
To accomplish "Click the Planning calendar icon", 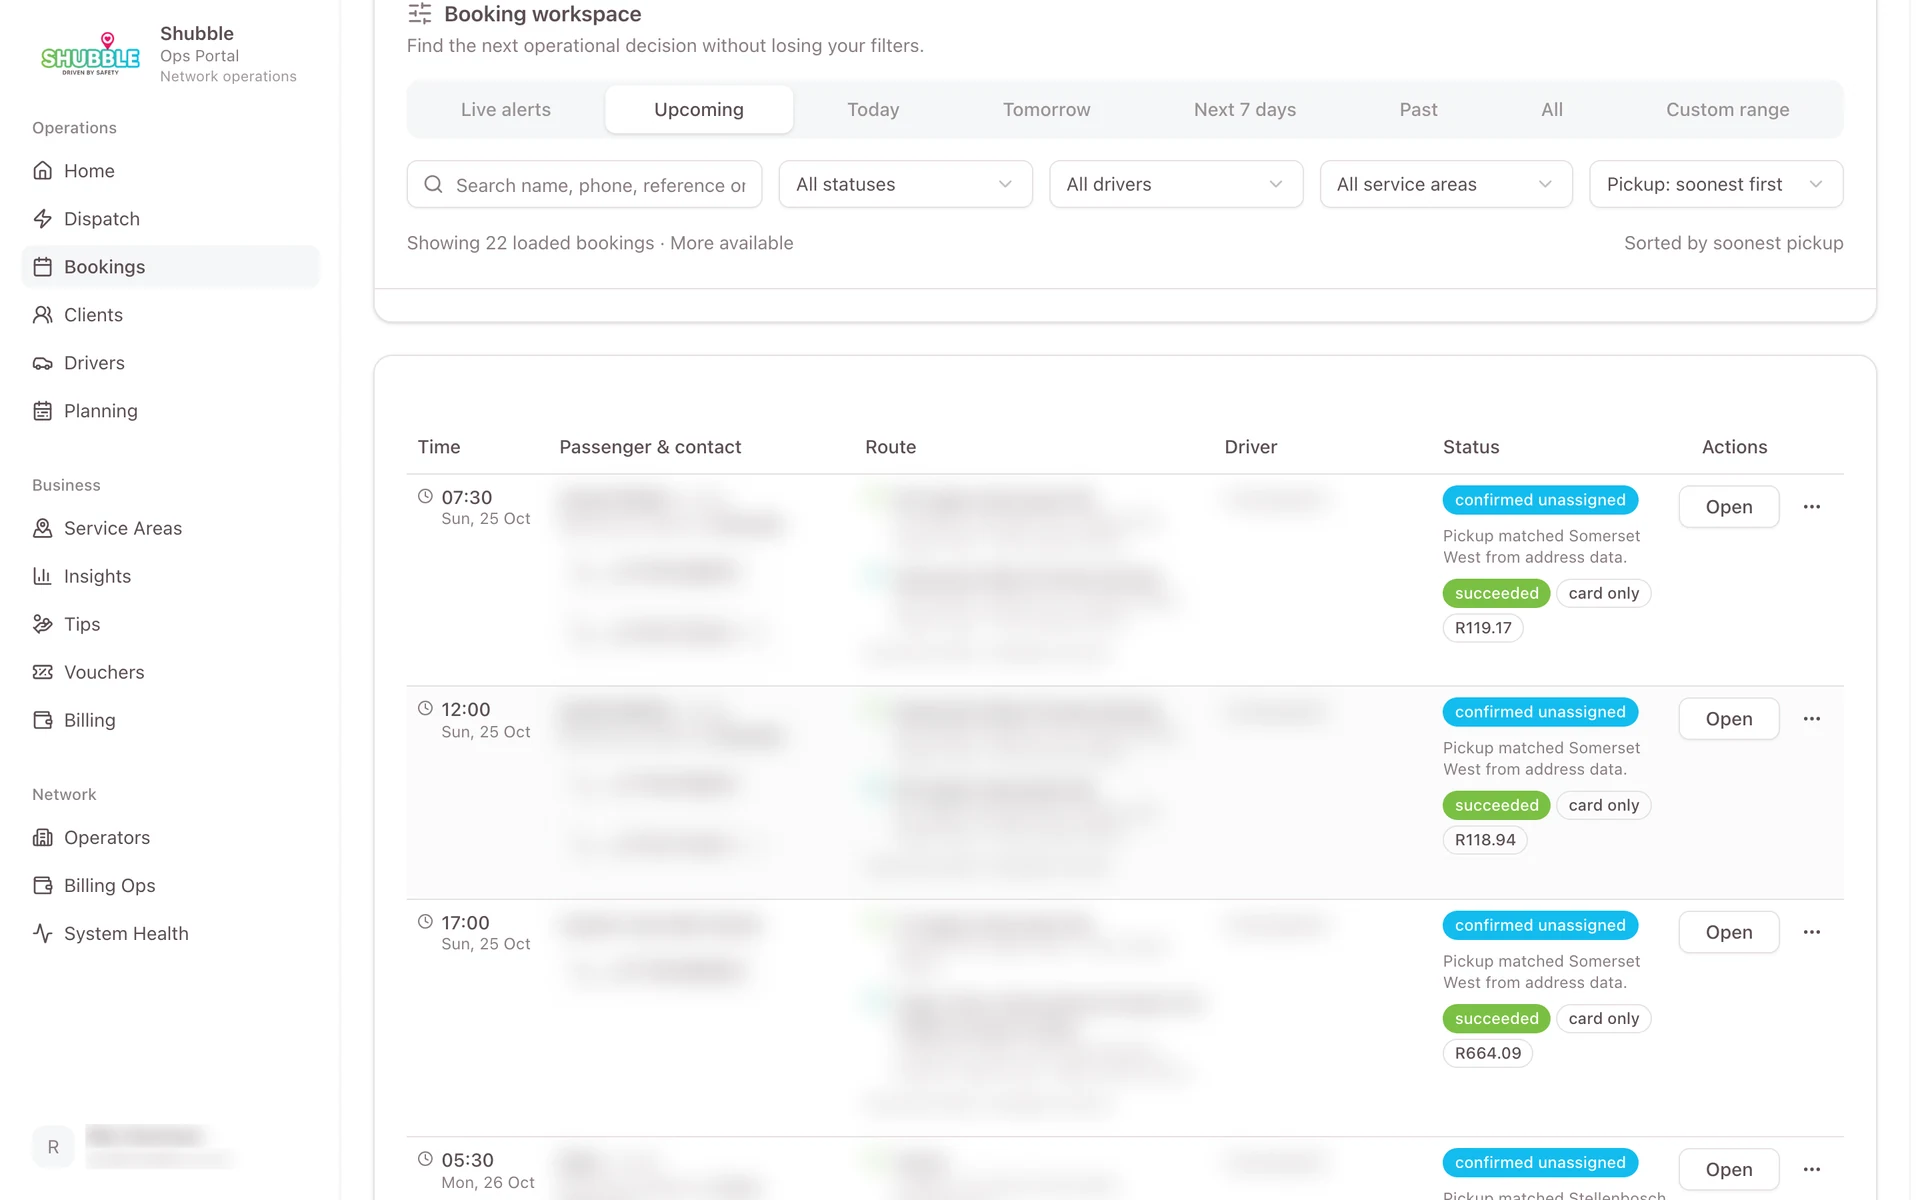I will [42, 411].
